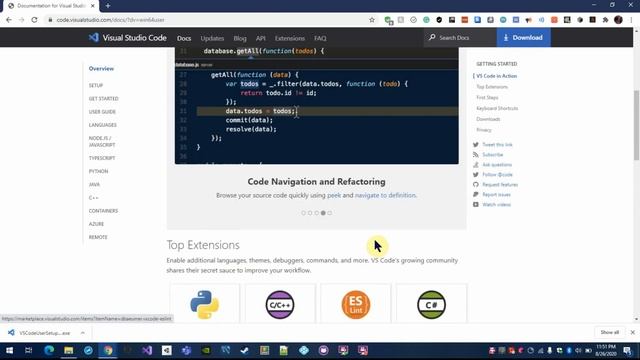Expand the REMOTE sidebar section
This screenshot has height=360, width=640.
(98, 237)
